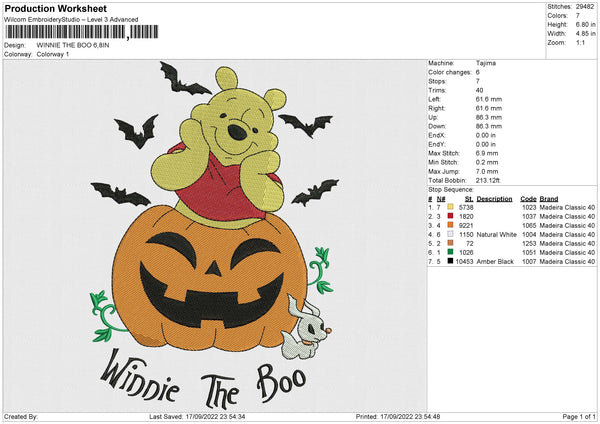
Task: Click the 'Amber Black' description
Action: click(495, 261)
